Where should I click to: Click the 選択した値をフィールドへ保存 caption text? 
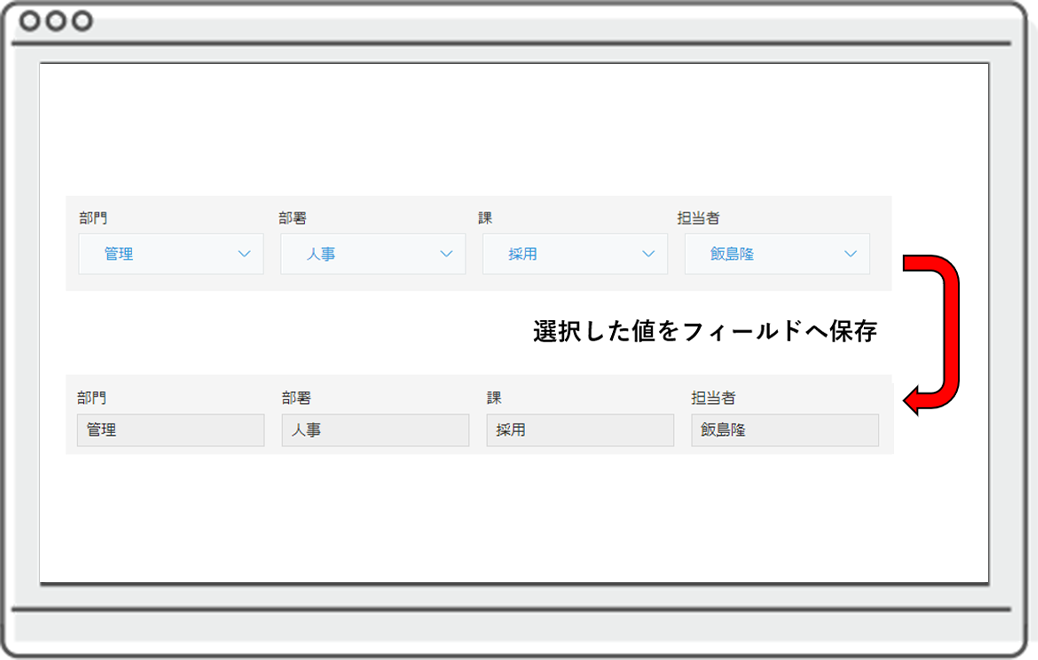[x=705, y=332]
